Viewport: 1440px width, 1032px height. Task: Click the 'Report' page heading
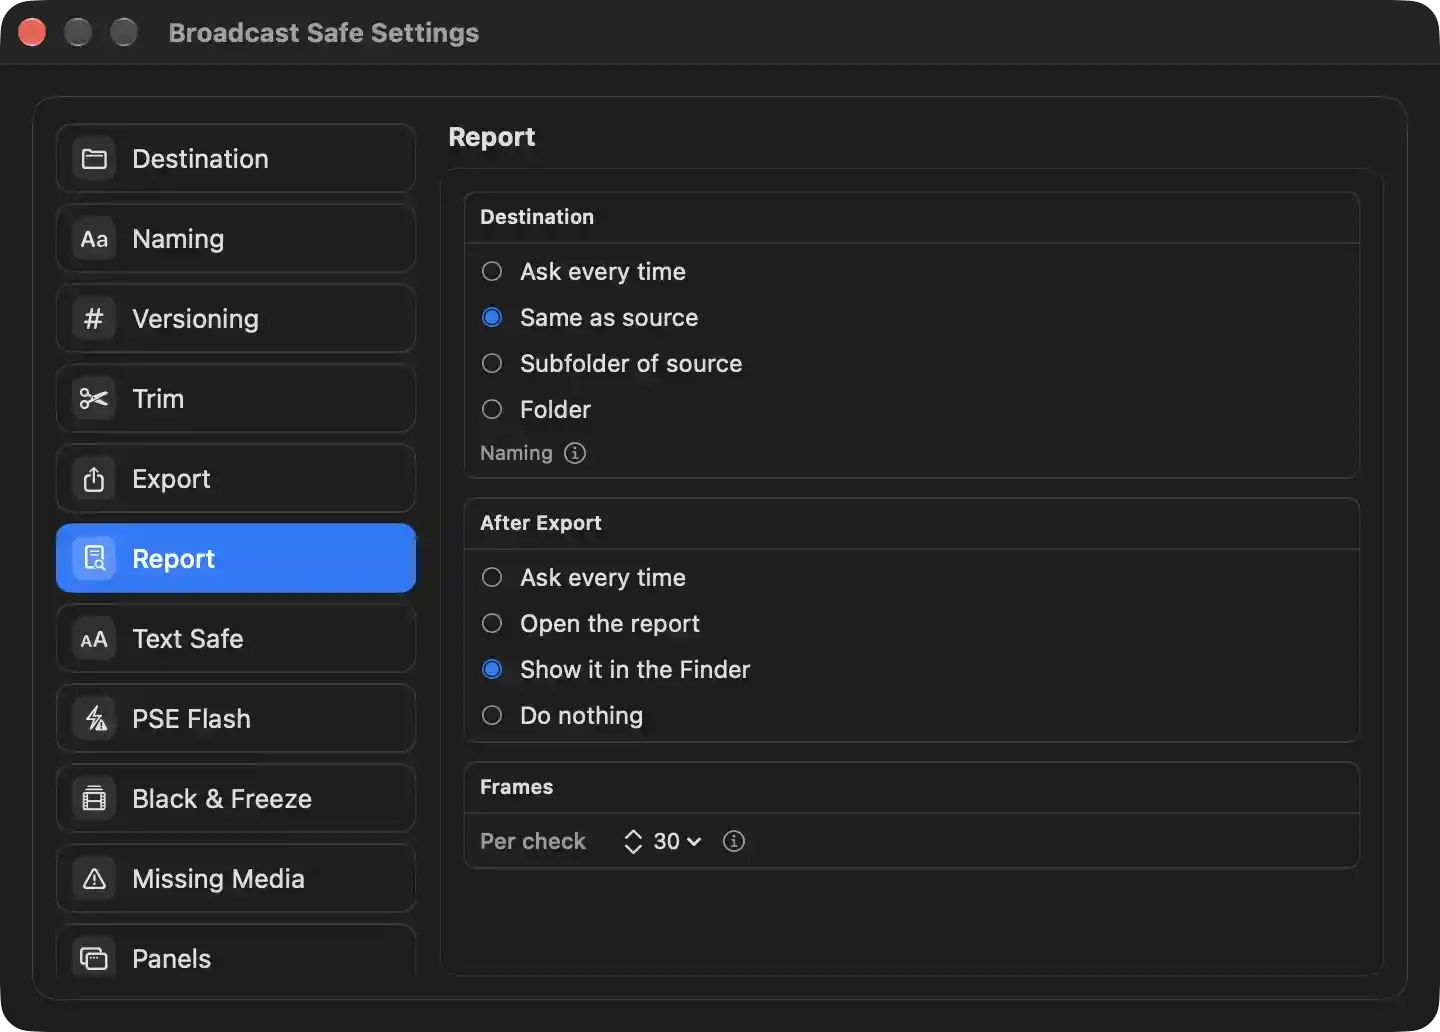click(x=492, y=137)
